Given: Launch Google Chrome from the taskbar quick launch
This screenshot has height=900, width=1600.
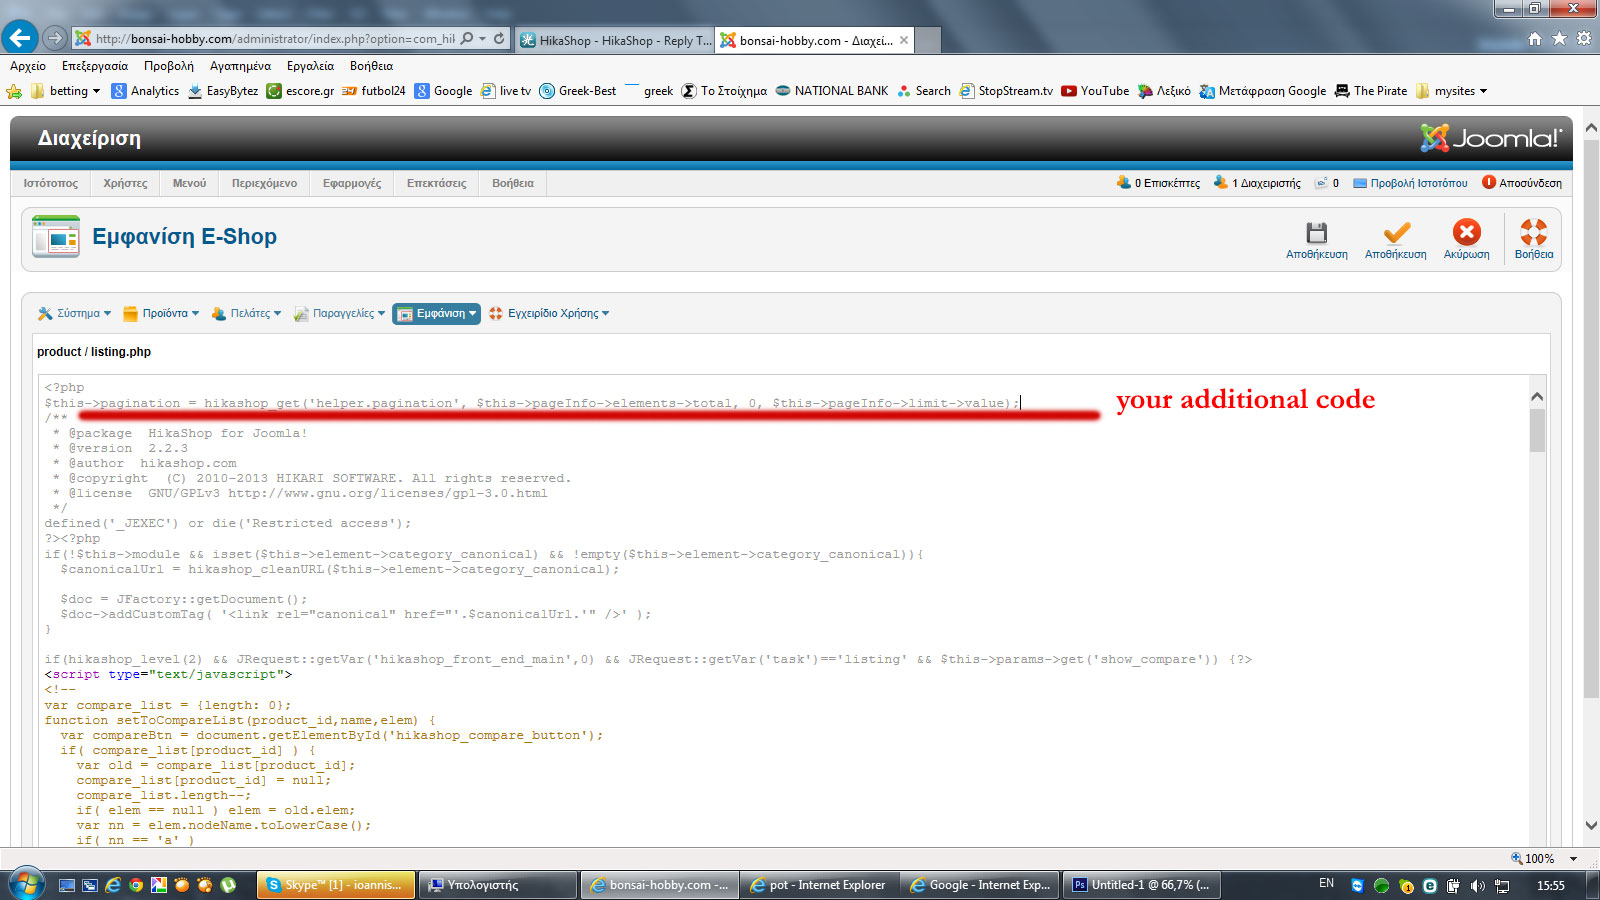Looking at the screenshot, I should click(136, 885).
